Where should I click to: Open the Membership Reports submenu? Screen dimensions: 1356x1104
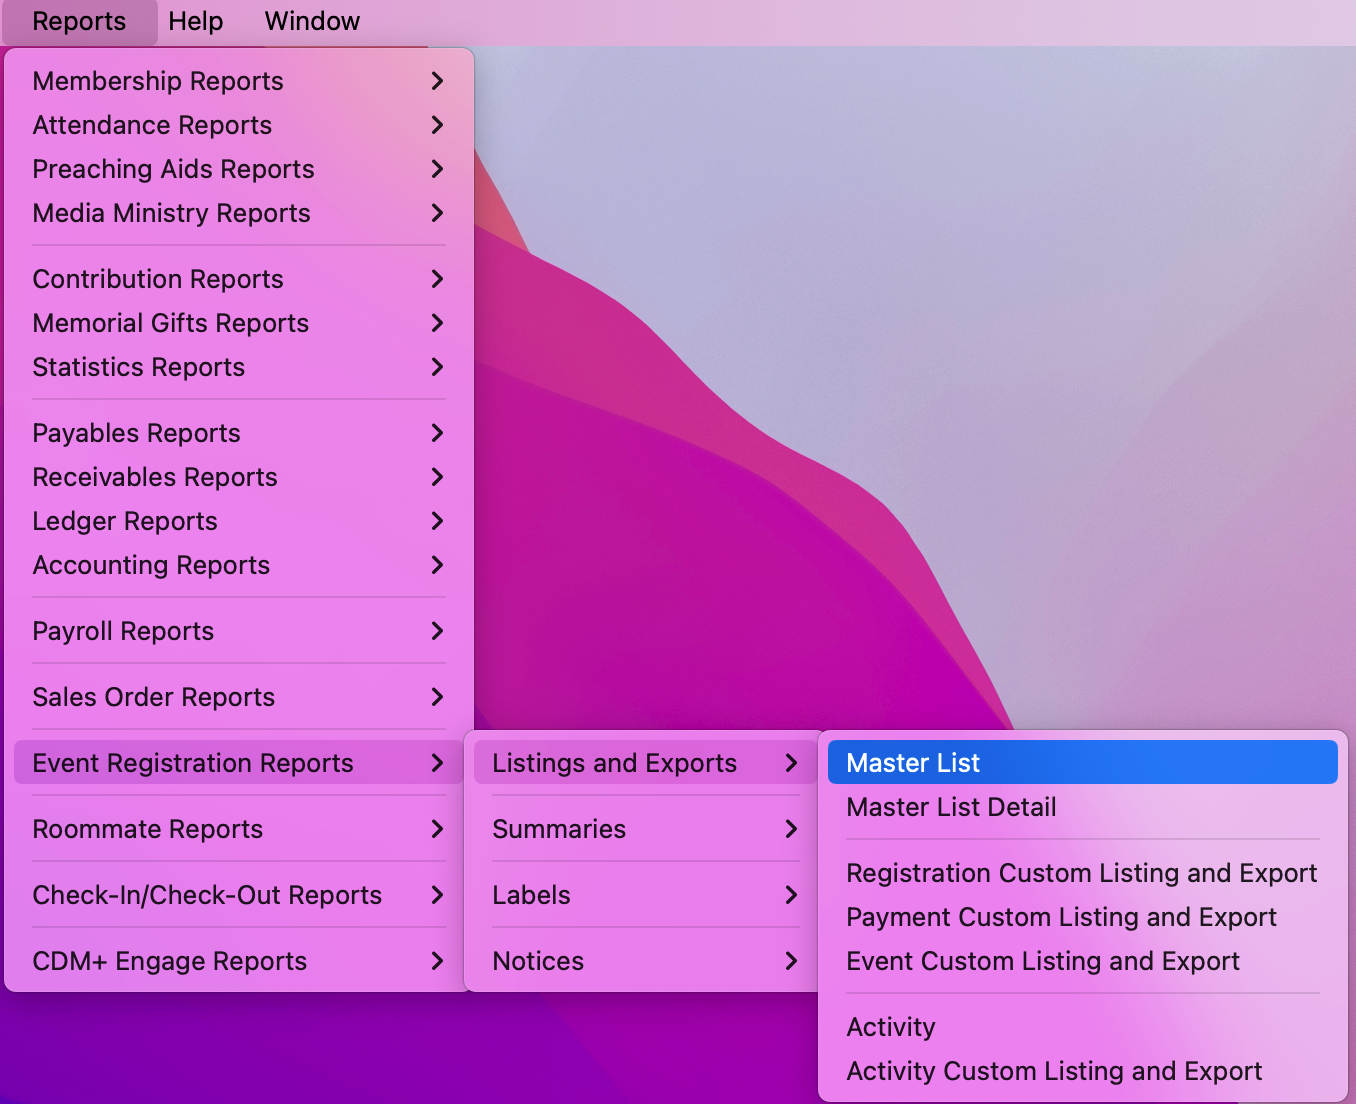158,81
